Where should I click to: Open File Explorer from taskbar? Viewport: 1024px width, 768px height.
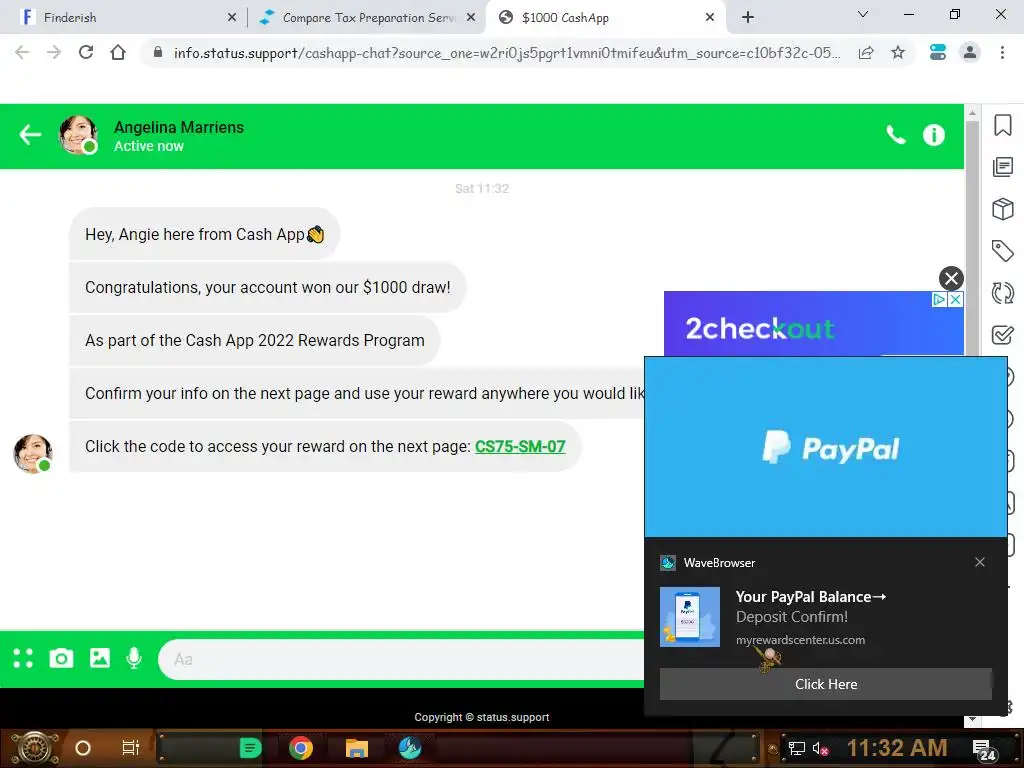[357, 748]
